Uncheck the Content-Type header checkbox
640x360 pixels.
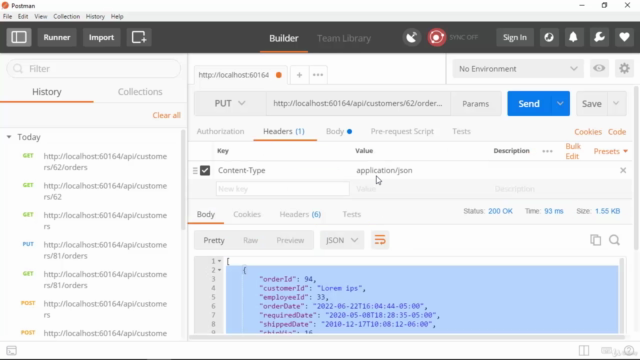(205, 170)
